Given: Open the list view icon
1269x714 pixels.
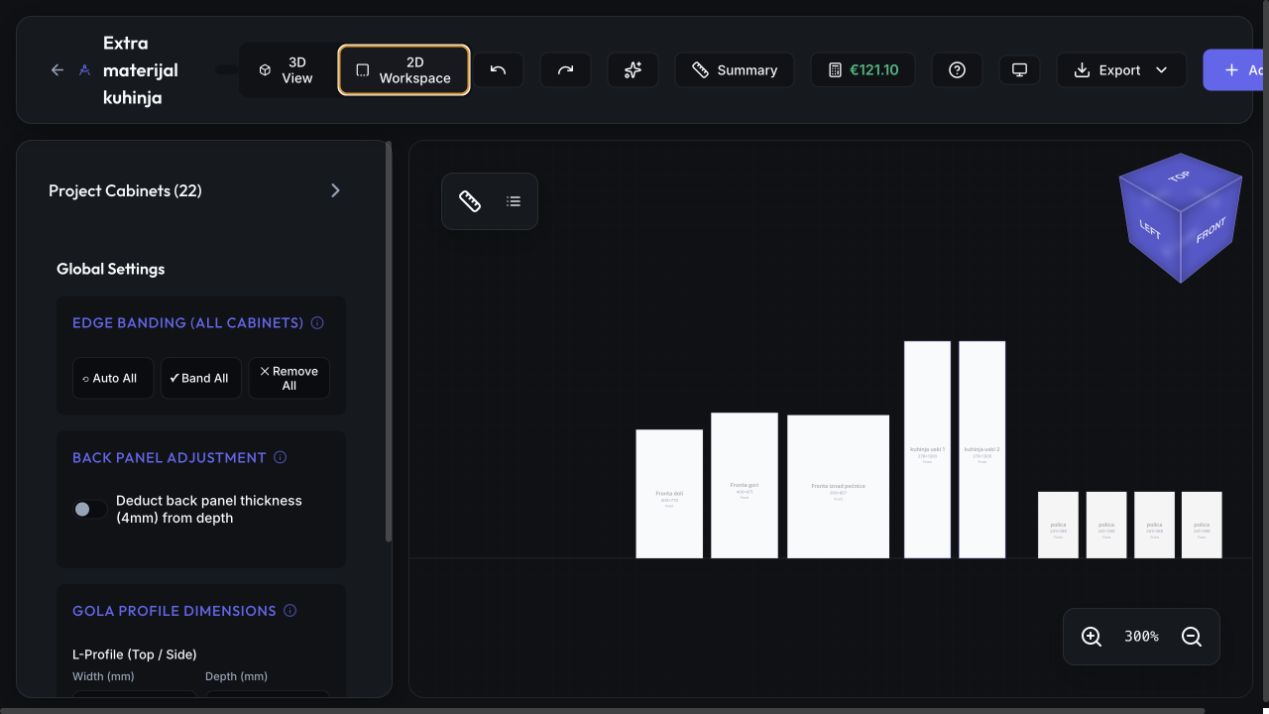Looking at the screenshot, I should [513, 201].
